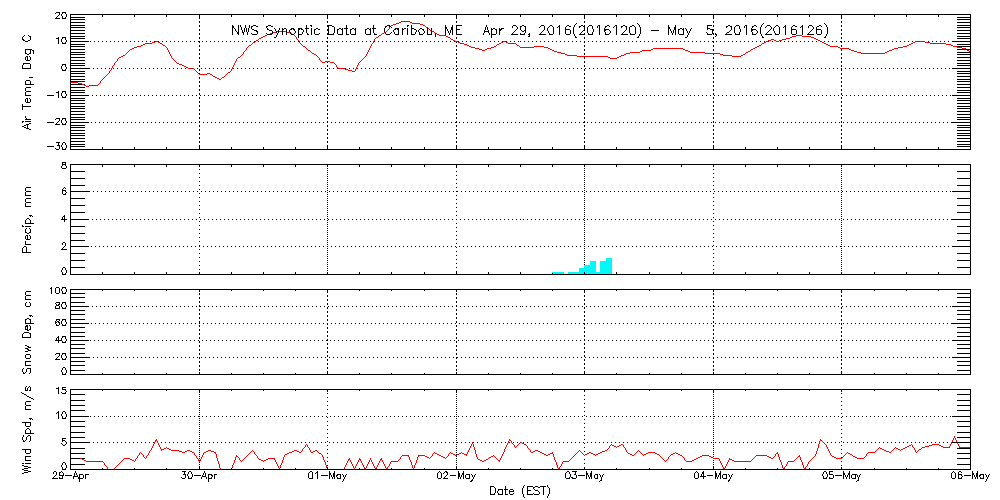Click the 01-May date tick label
The height and width of the screenshot is (500, 1000).
[328, 477]
